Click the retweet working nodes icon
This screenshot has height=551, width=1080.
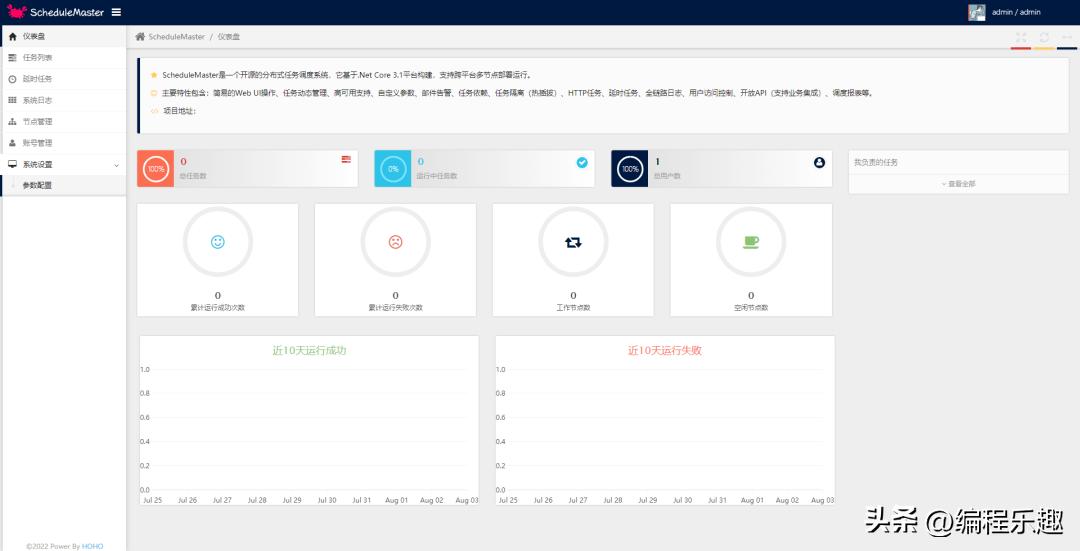(x=573, y=242)
